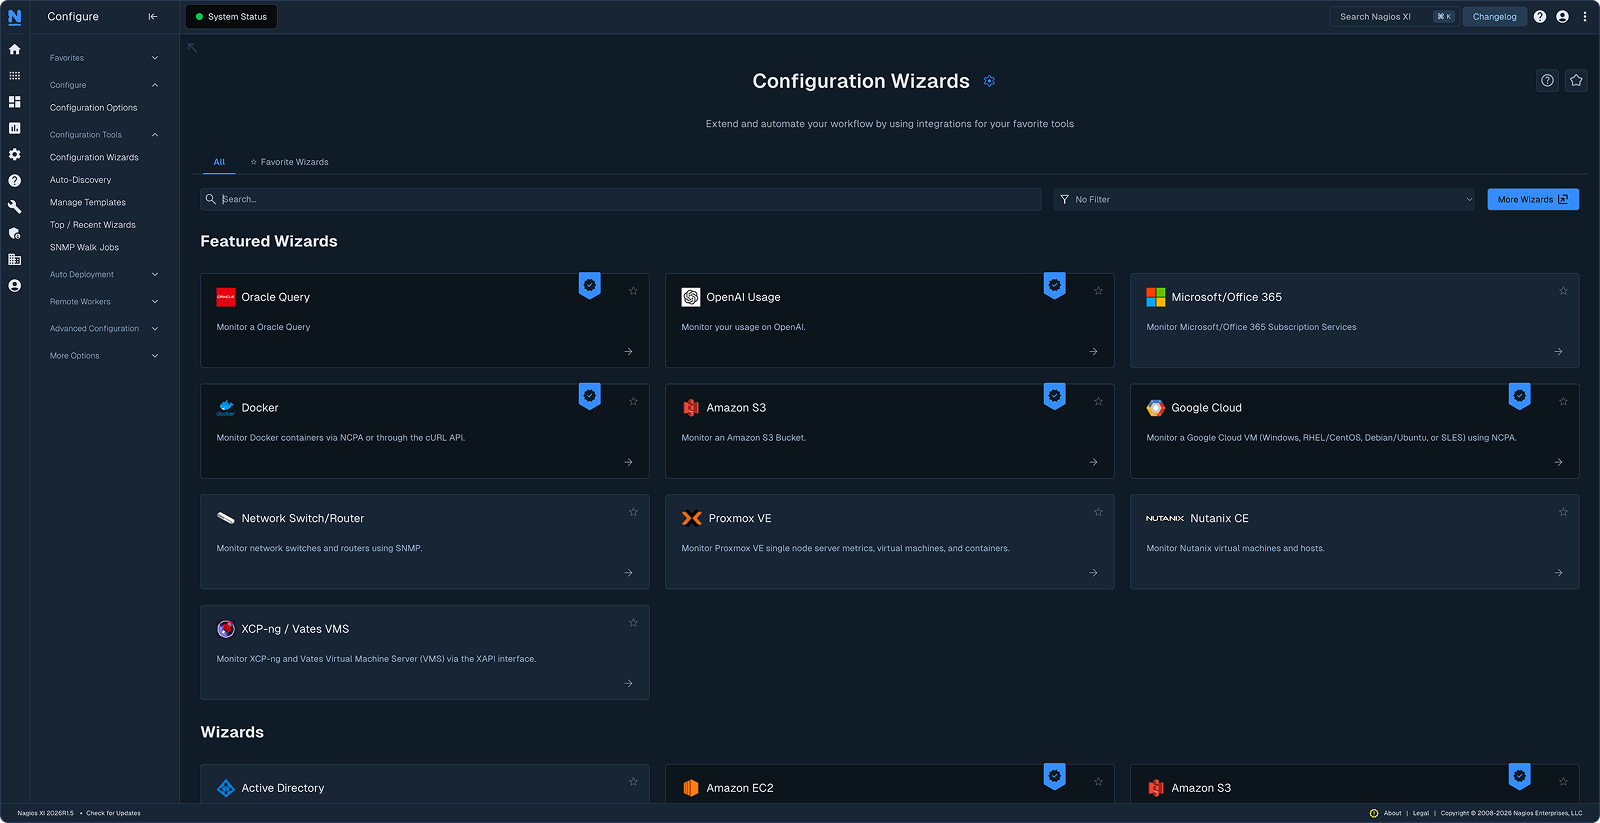Open Google Cloud wizard arrow
Screen dimensions: 1600x823
1558,462
